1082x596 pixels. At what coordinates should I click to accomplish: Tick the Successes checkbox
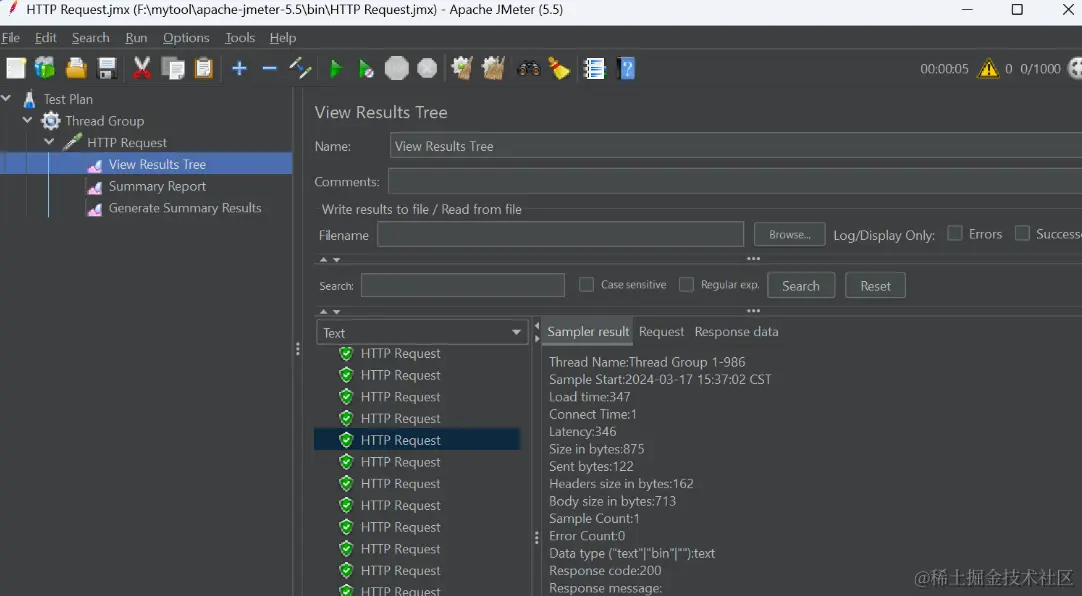[x=1022, y=233]
